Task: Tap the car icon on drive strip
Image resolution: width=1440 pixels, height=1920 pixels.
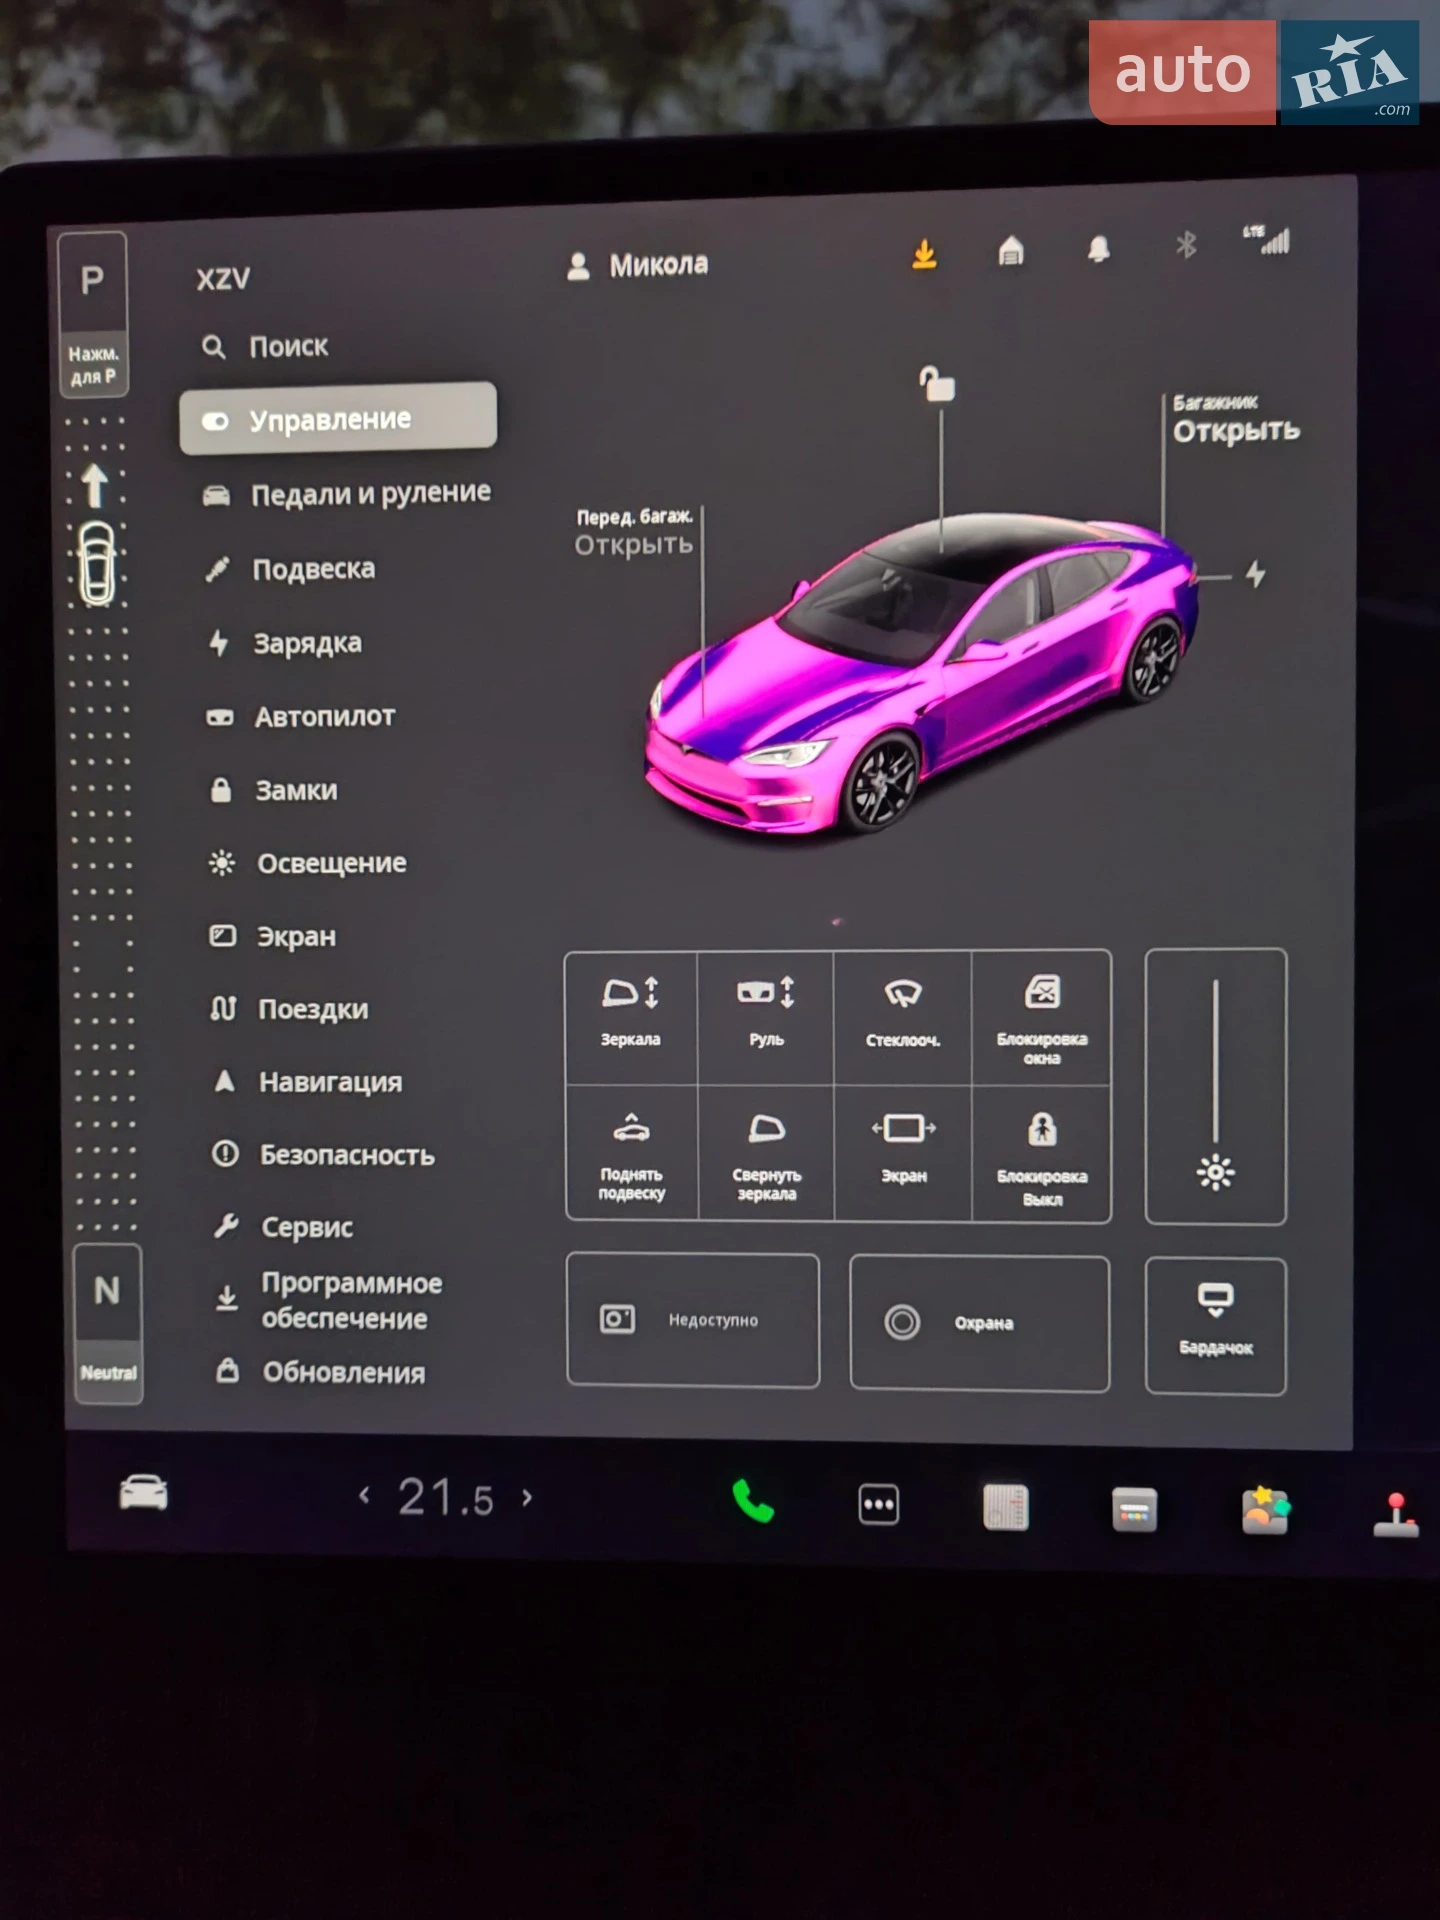Action: pyautogui.click(x=97, y=565)
